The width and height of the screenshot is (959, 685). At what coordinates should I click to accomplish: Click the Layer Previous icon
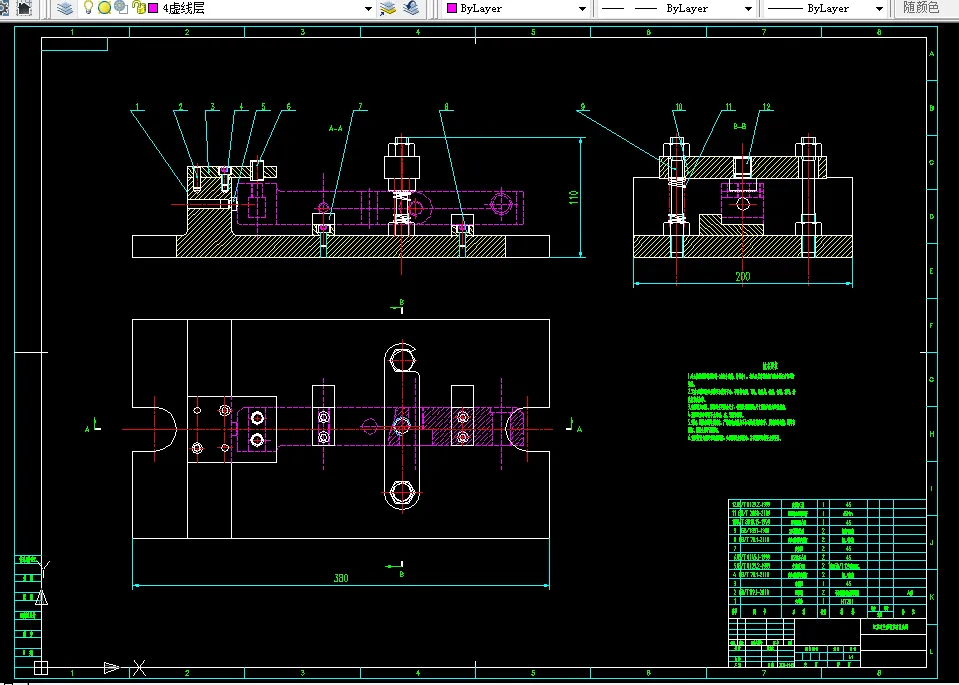point(412,8)
